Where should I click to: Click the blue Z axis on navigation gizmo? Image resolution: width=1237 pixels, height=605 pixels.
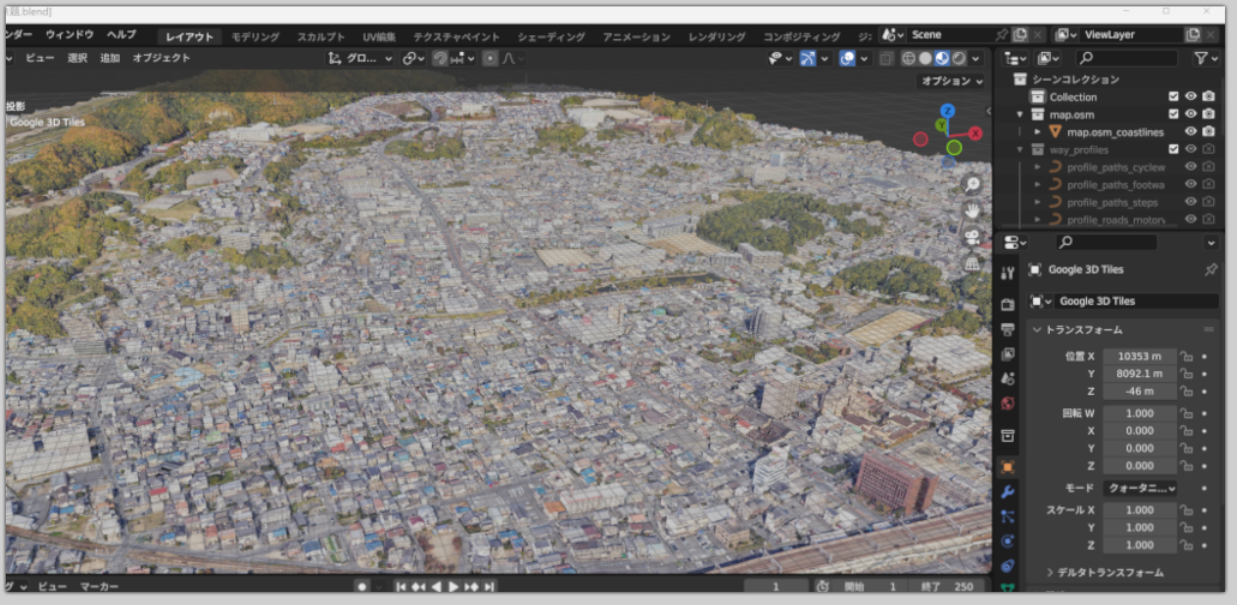(948, 111)
